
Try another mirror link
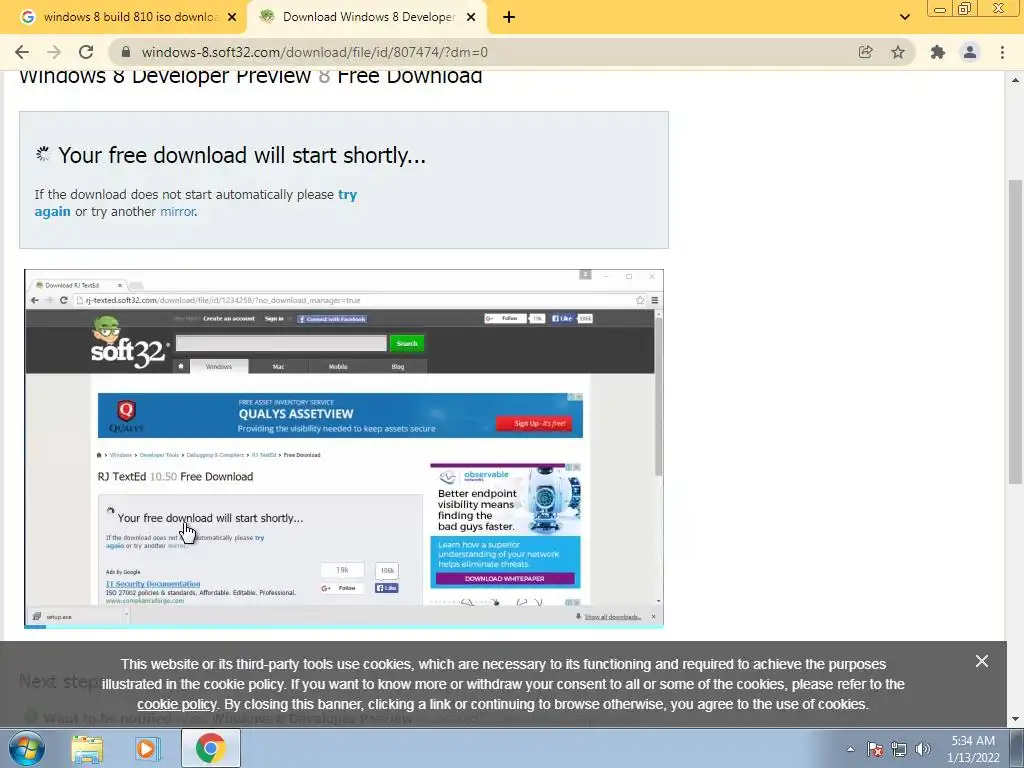(178, 212)
